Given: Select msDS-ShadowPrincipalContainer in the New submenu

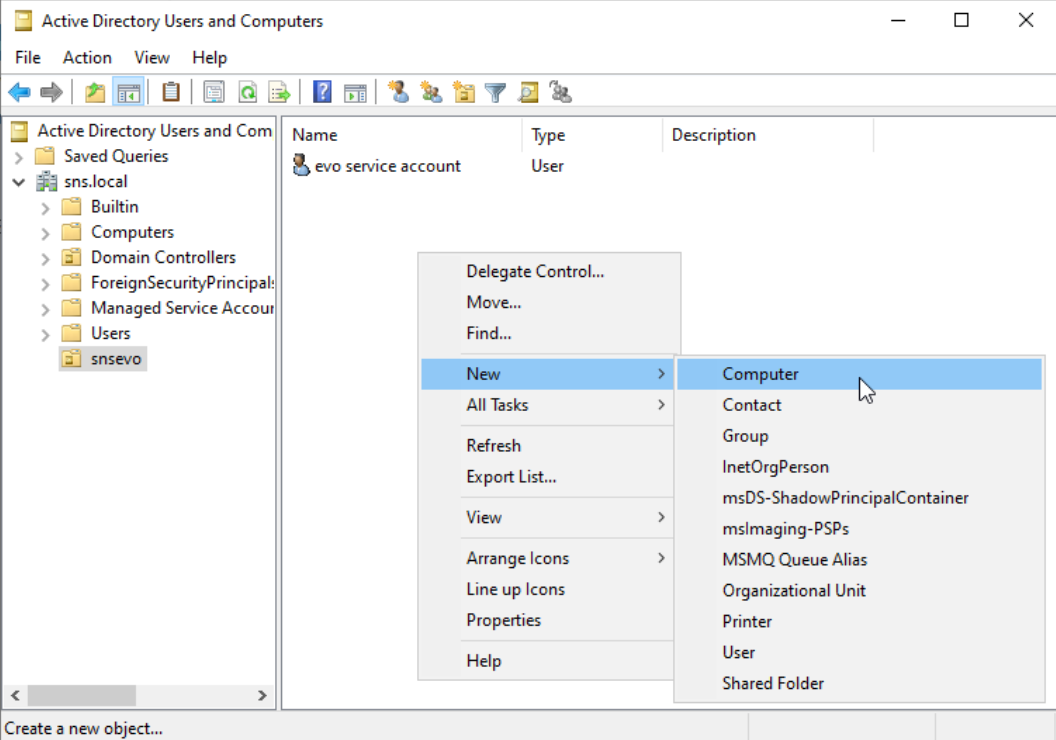Looking at the screenshot, I should pos(859,498).
